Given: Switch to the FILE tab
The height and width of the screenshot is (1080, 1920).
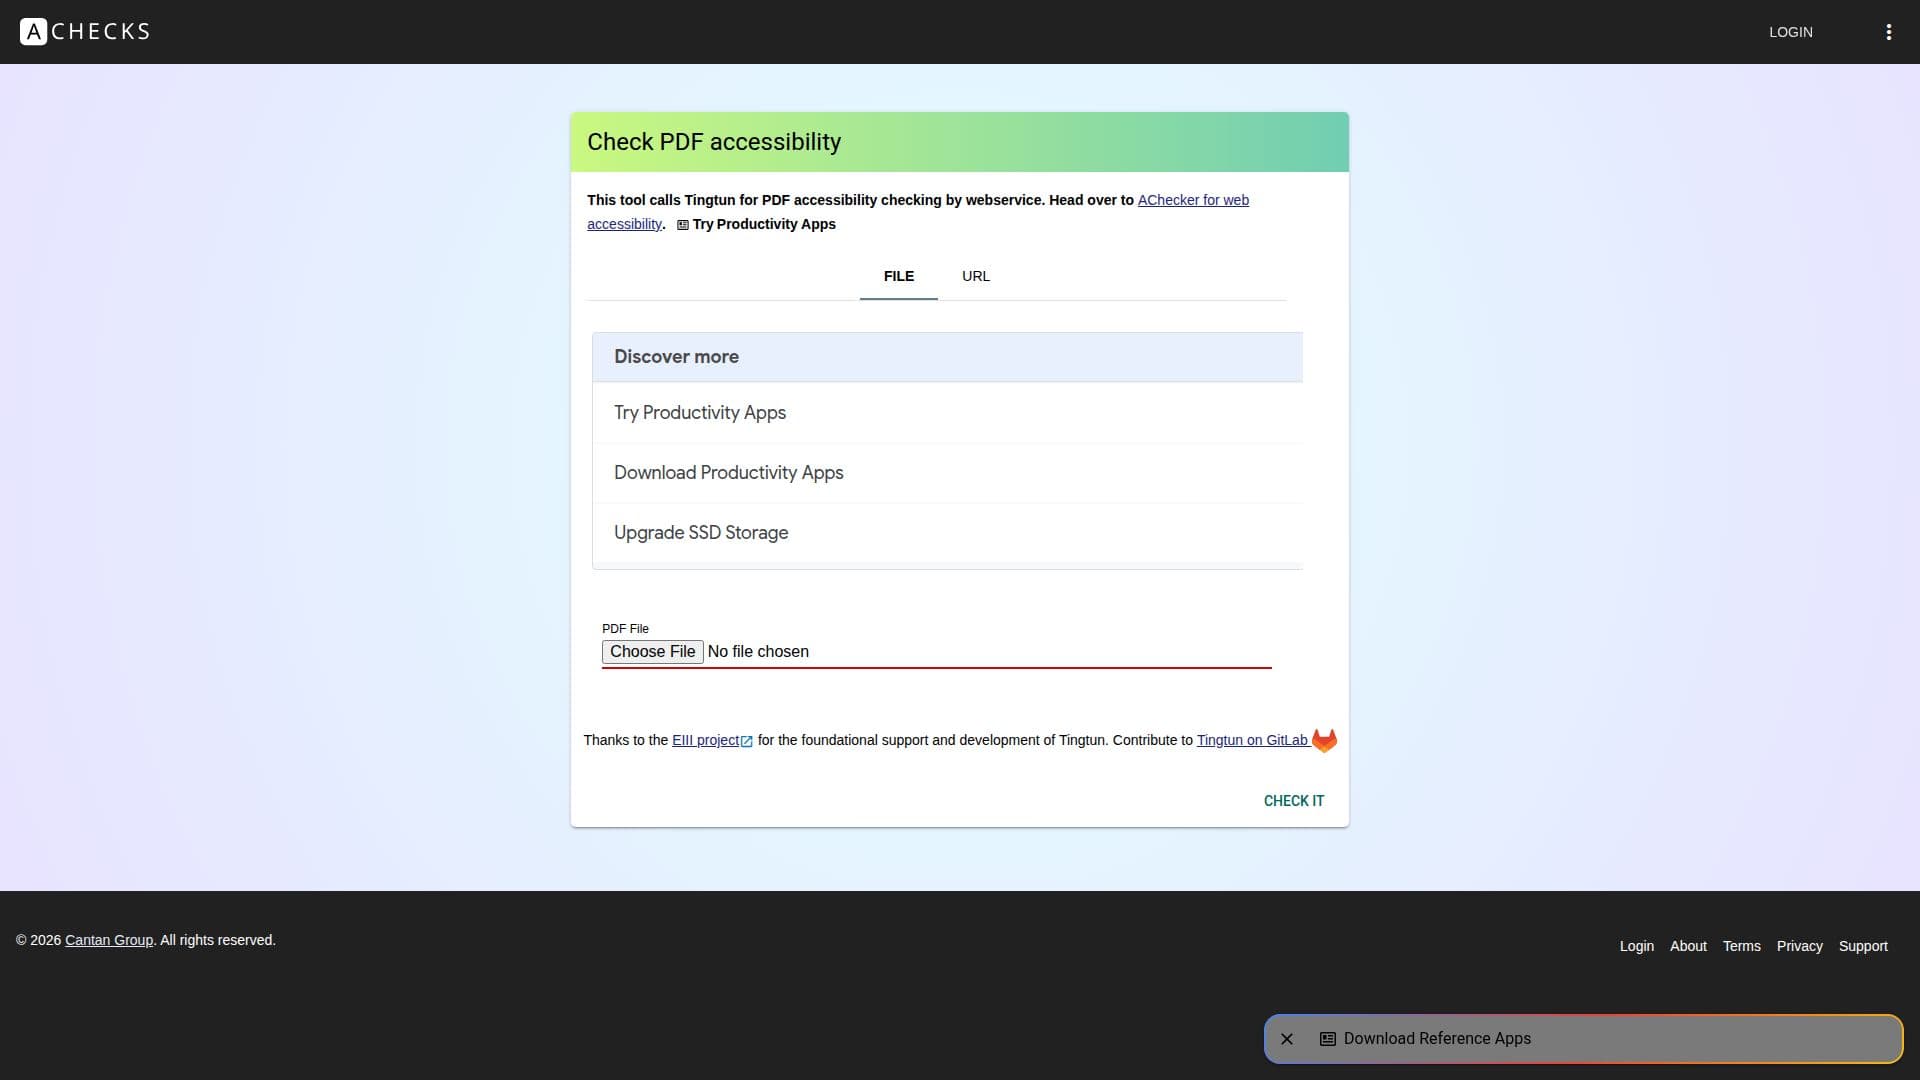Looking at the screenshot, I should [899, 276].
